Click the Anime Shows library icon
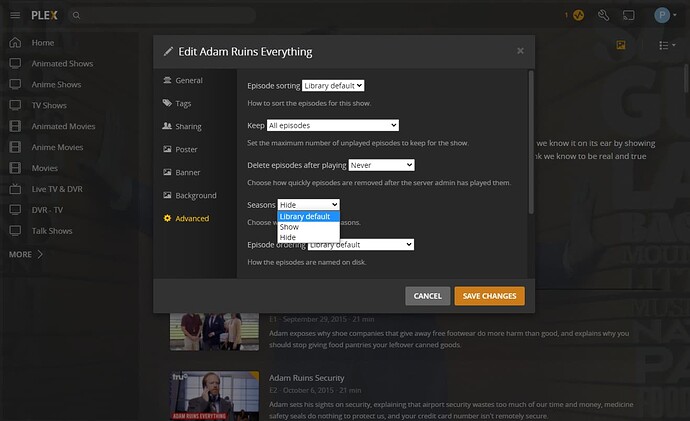This screenshot has height=421, width=690. [x=15, y=84]
